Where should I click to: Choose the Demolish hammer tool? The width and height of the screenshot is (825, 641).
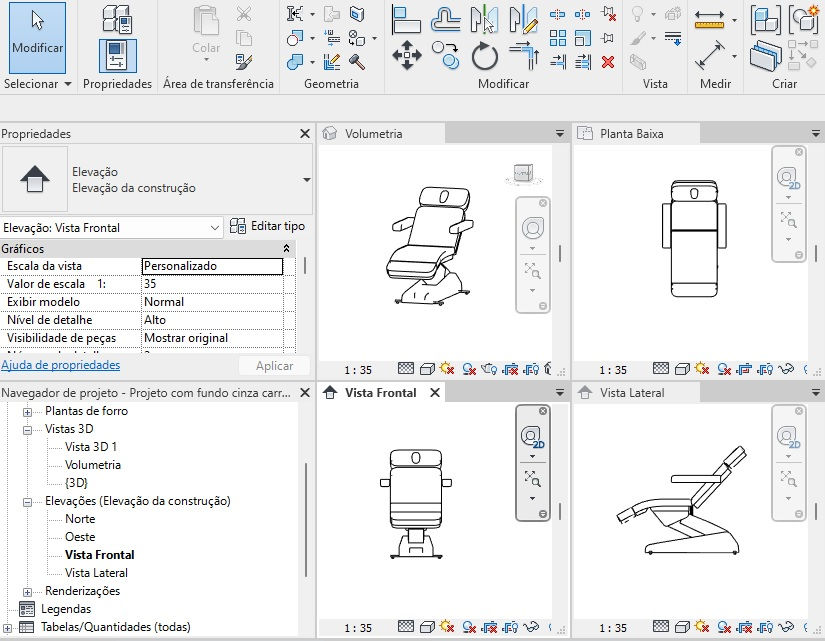click(x=357, y=62)
